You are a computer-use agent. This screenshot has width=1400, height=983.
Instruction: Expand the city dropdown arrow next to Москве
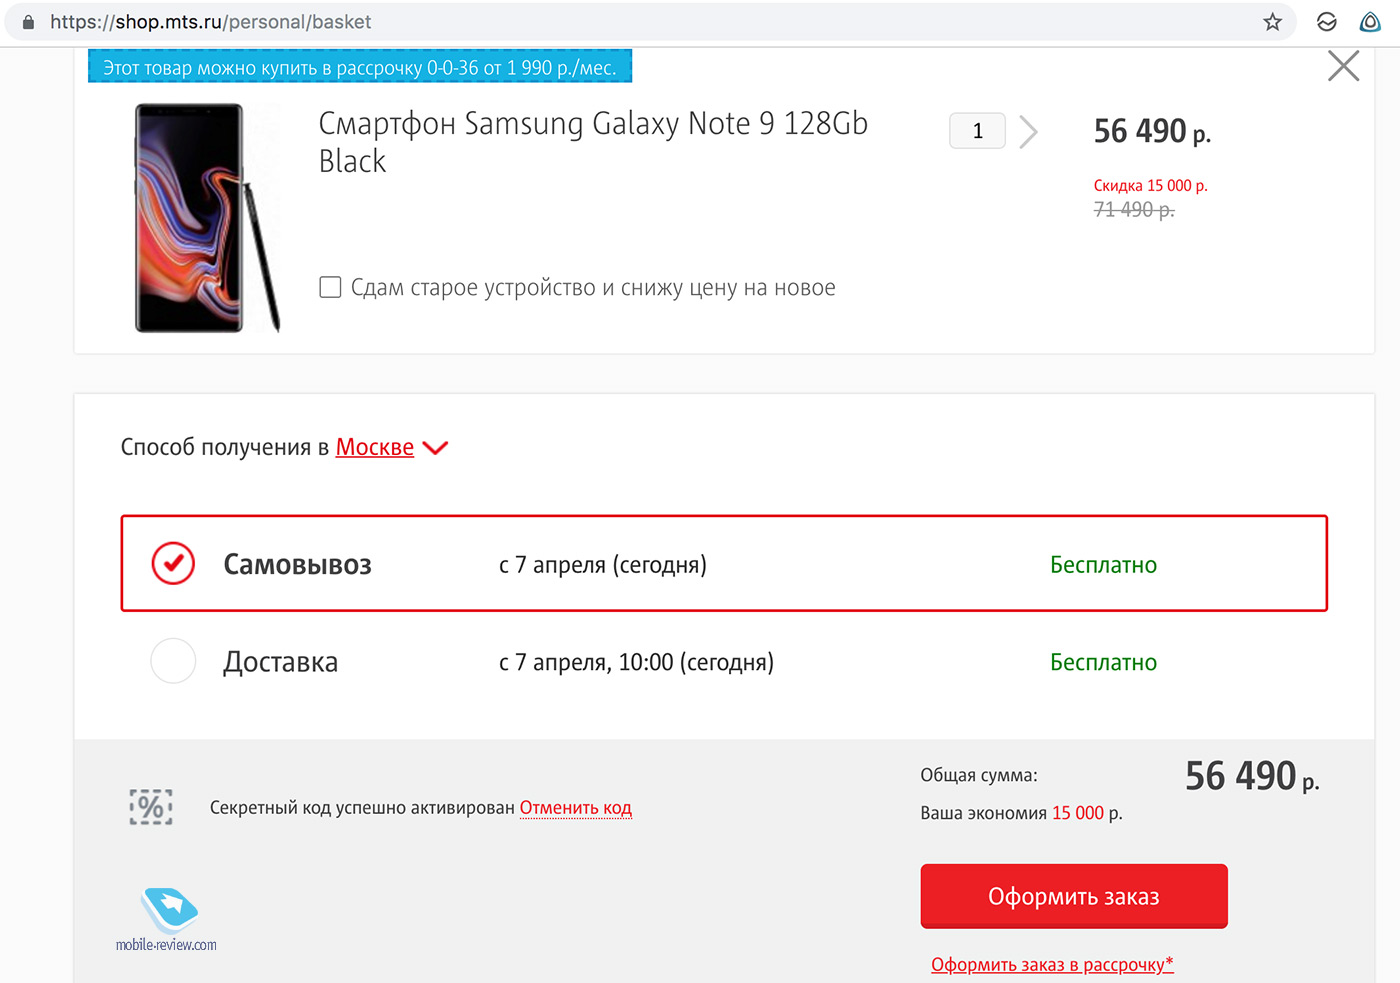(x=435, y=448)
